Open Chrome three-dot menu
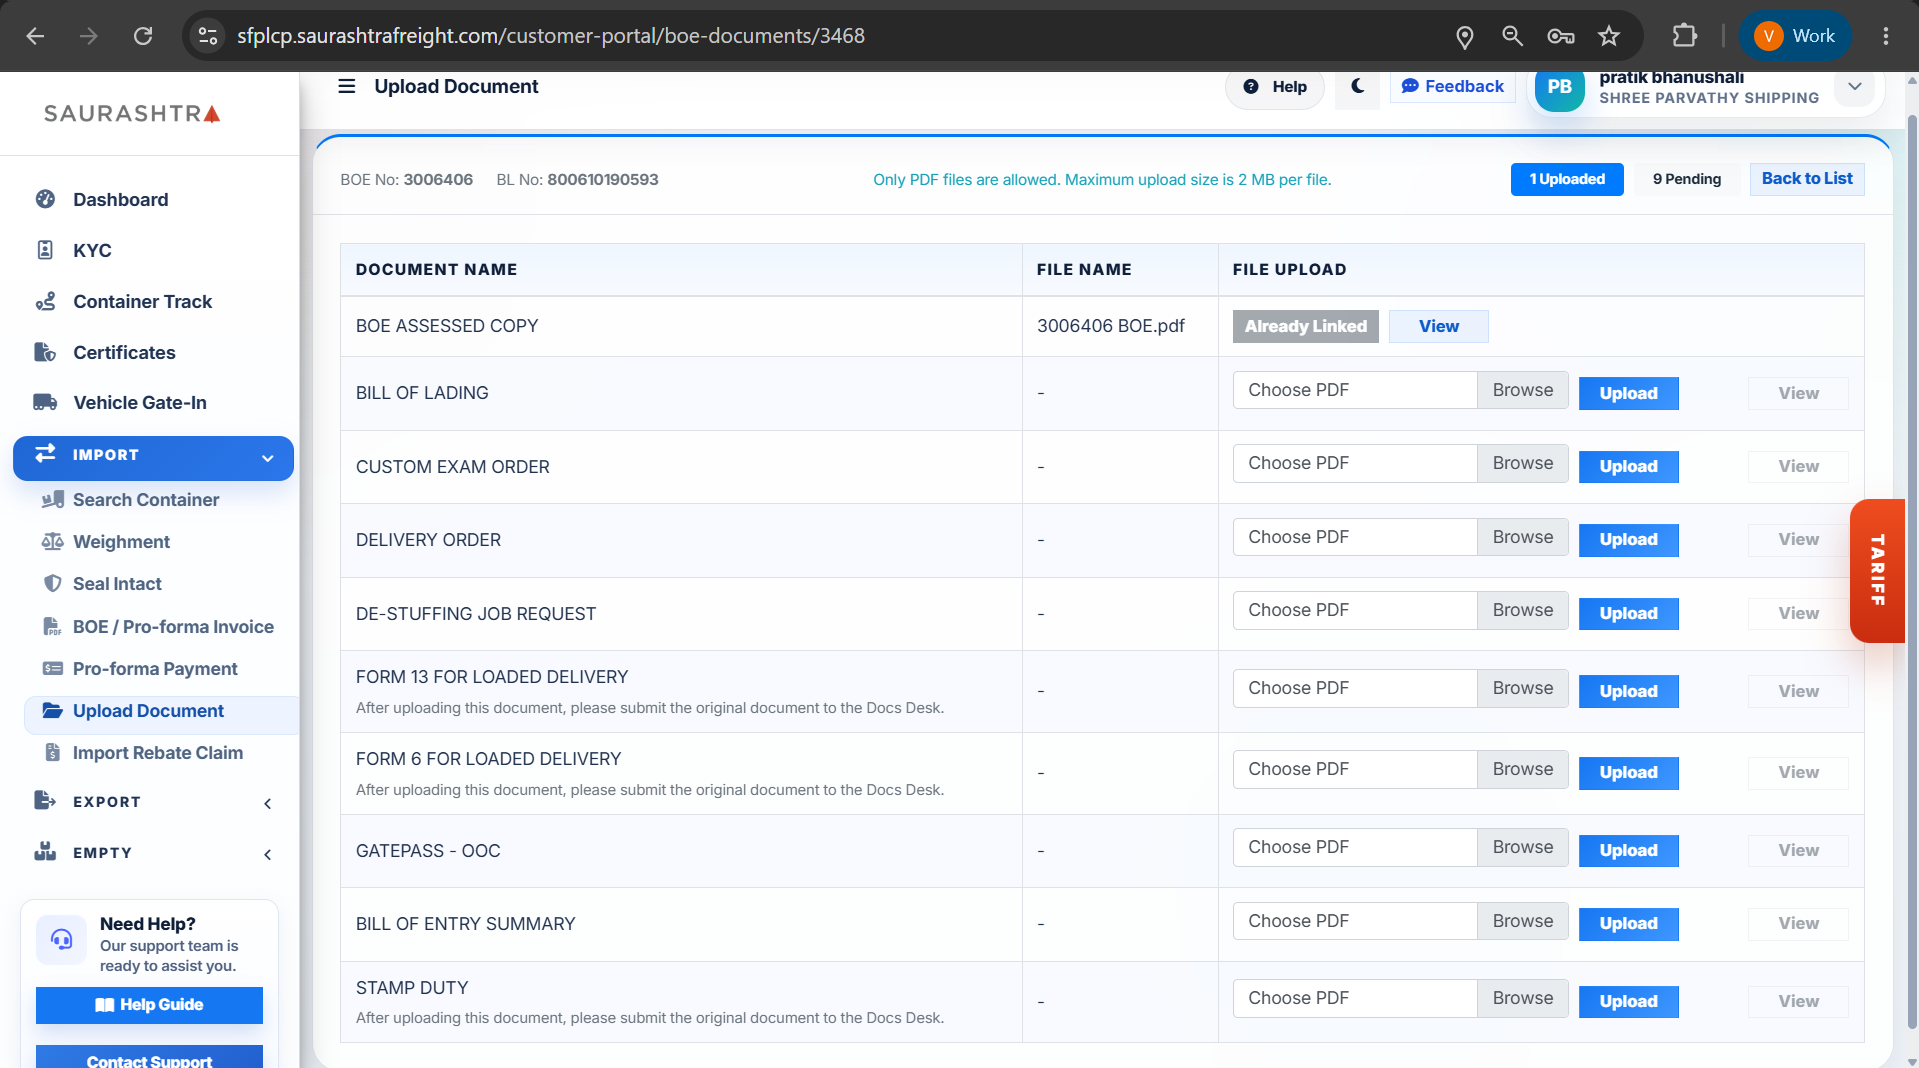Viewport: 1919px width, 1068px height. [x=1885, y=36]
